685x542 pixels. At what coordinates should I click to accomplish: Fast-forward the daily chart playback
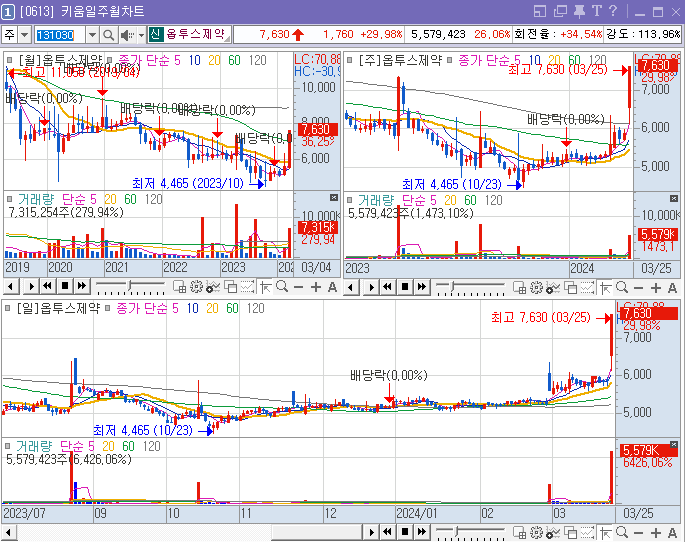pyautogui.click(x=422, y=532)
